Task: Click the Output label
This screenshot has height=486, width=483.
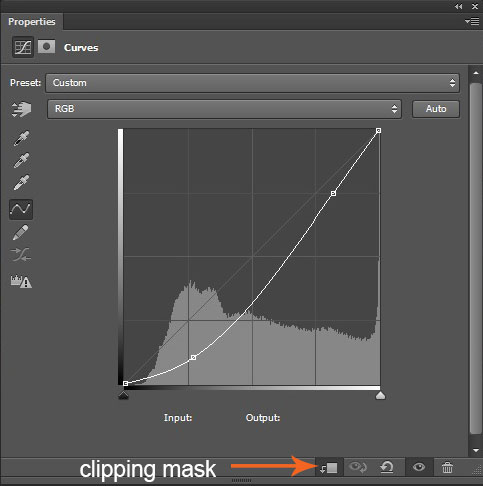Action: coord(263,418)
